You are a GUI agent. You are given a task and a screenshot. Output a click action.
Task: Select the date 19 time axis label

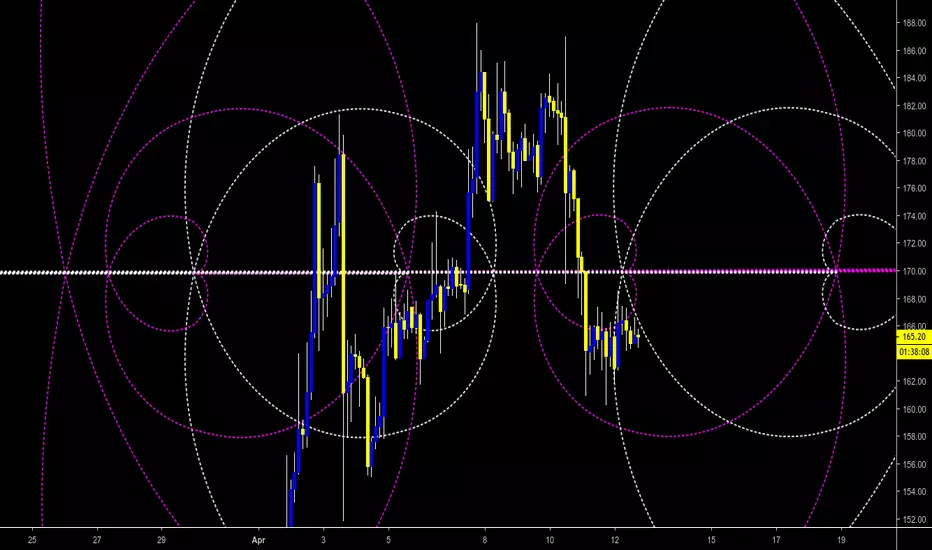[841, 540]
